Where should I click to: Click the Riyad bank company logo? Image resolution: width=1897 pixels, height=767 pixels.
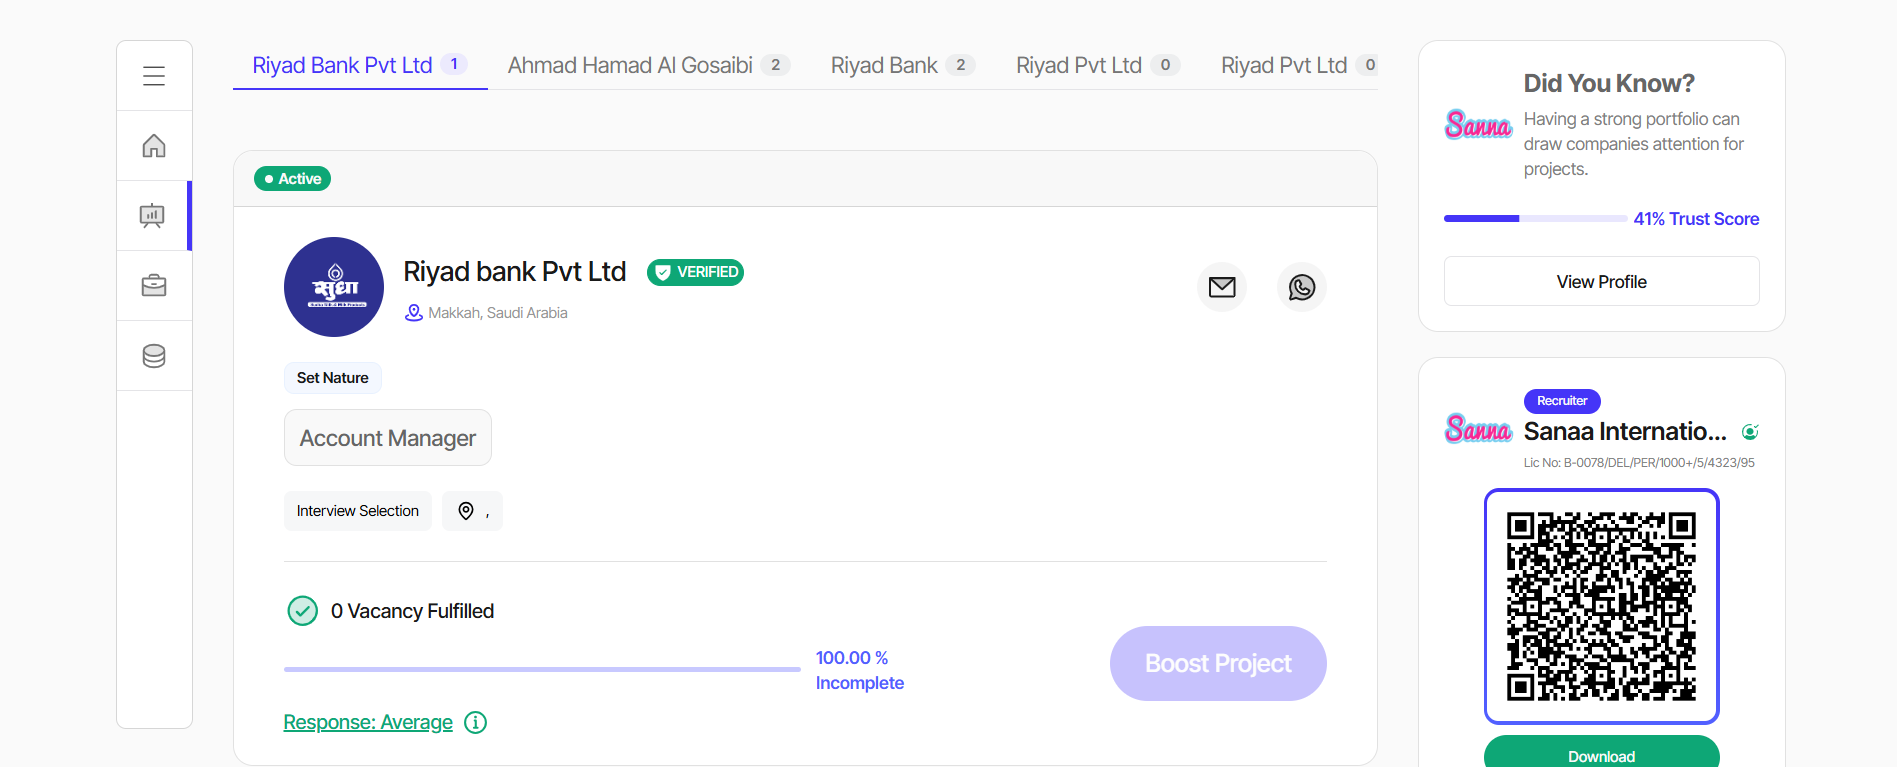coord(334,287)
